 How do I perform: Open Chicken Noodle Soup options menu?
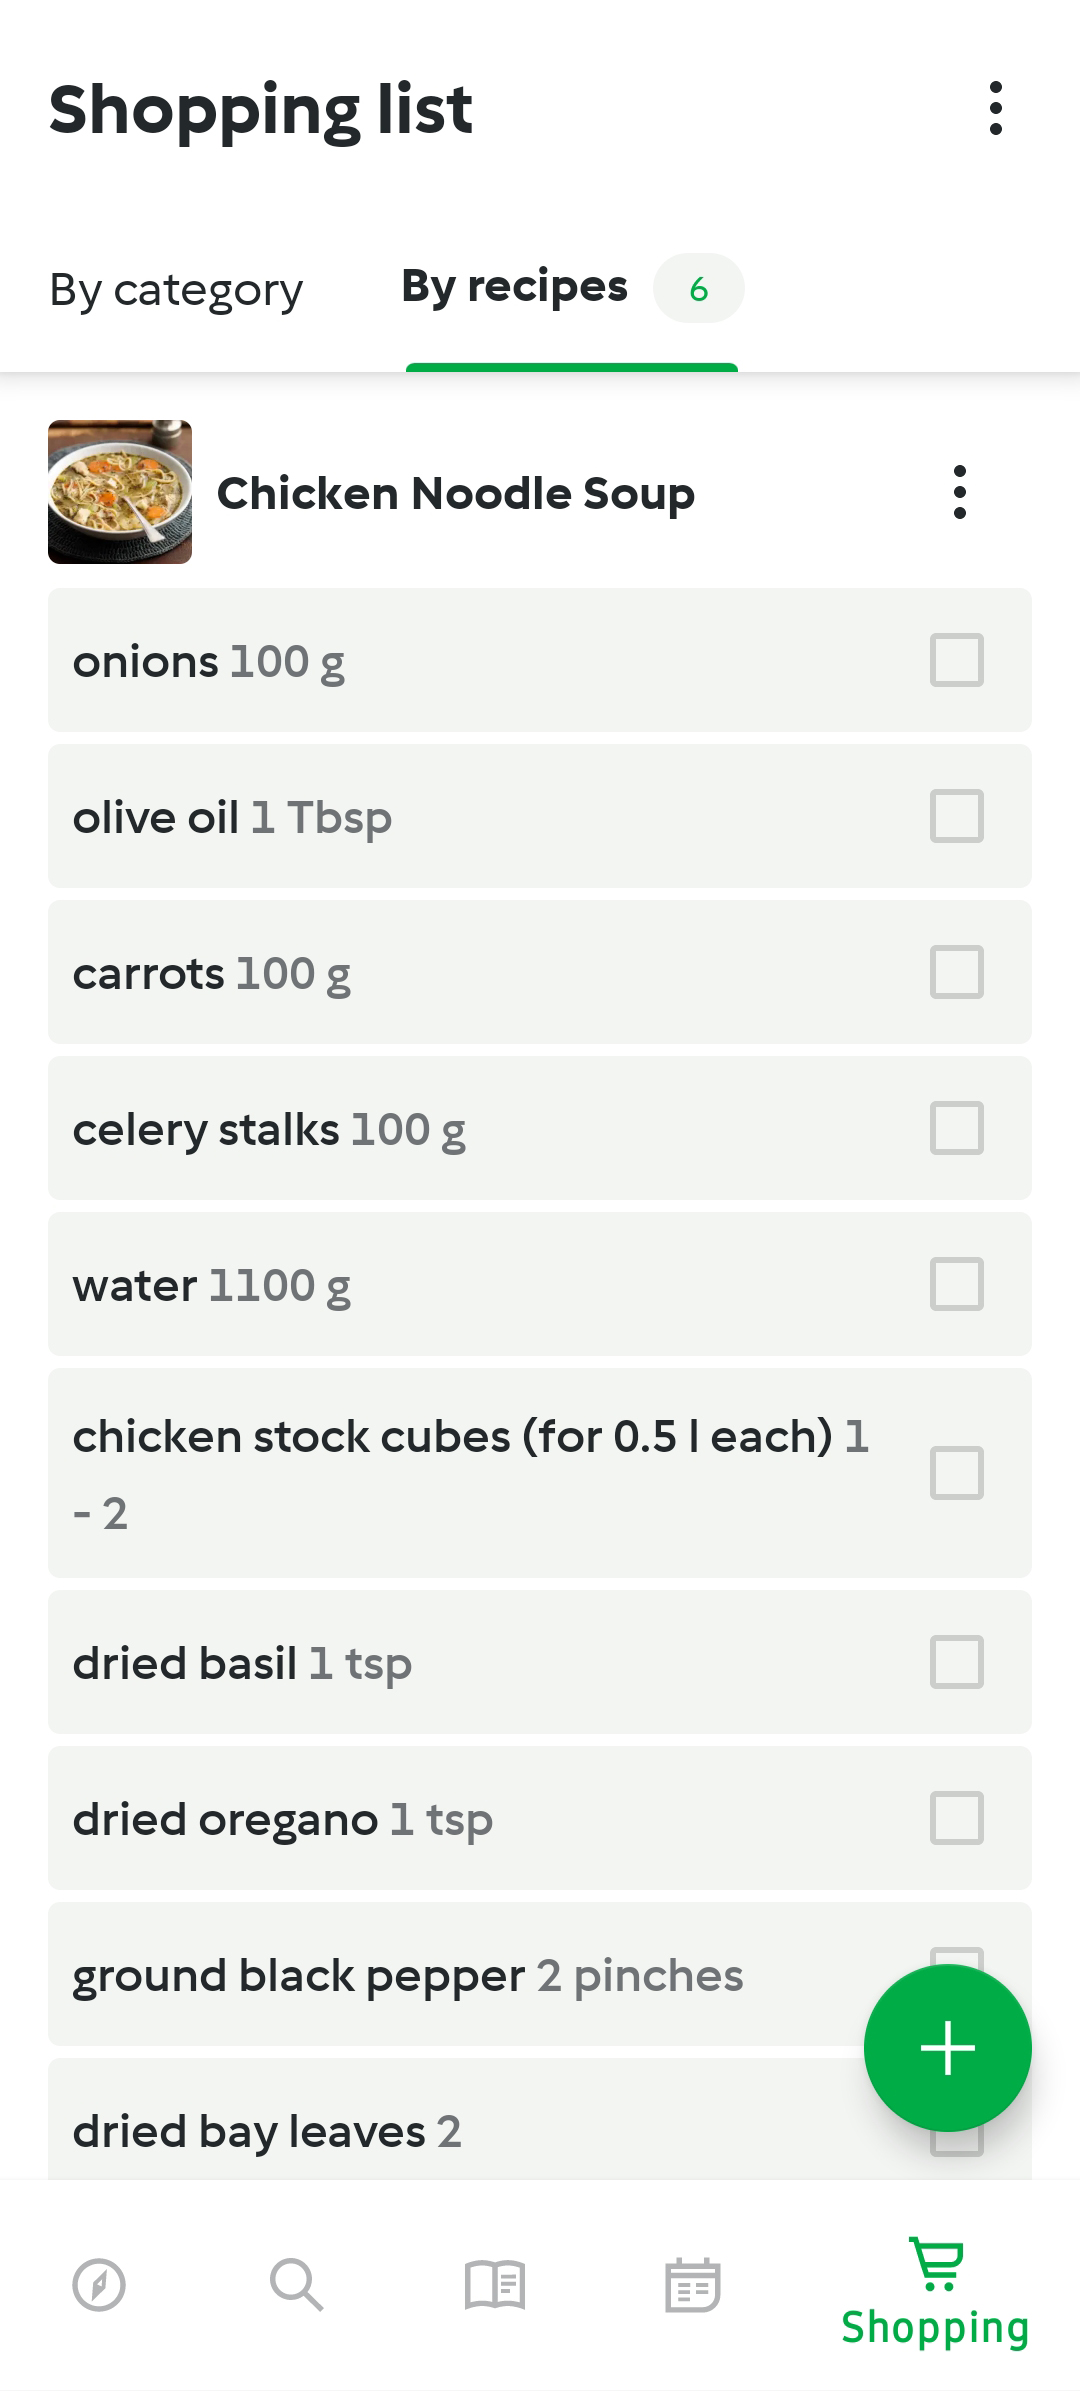[959, 492]
